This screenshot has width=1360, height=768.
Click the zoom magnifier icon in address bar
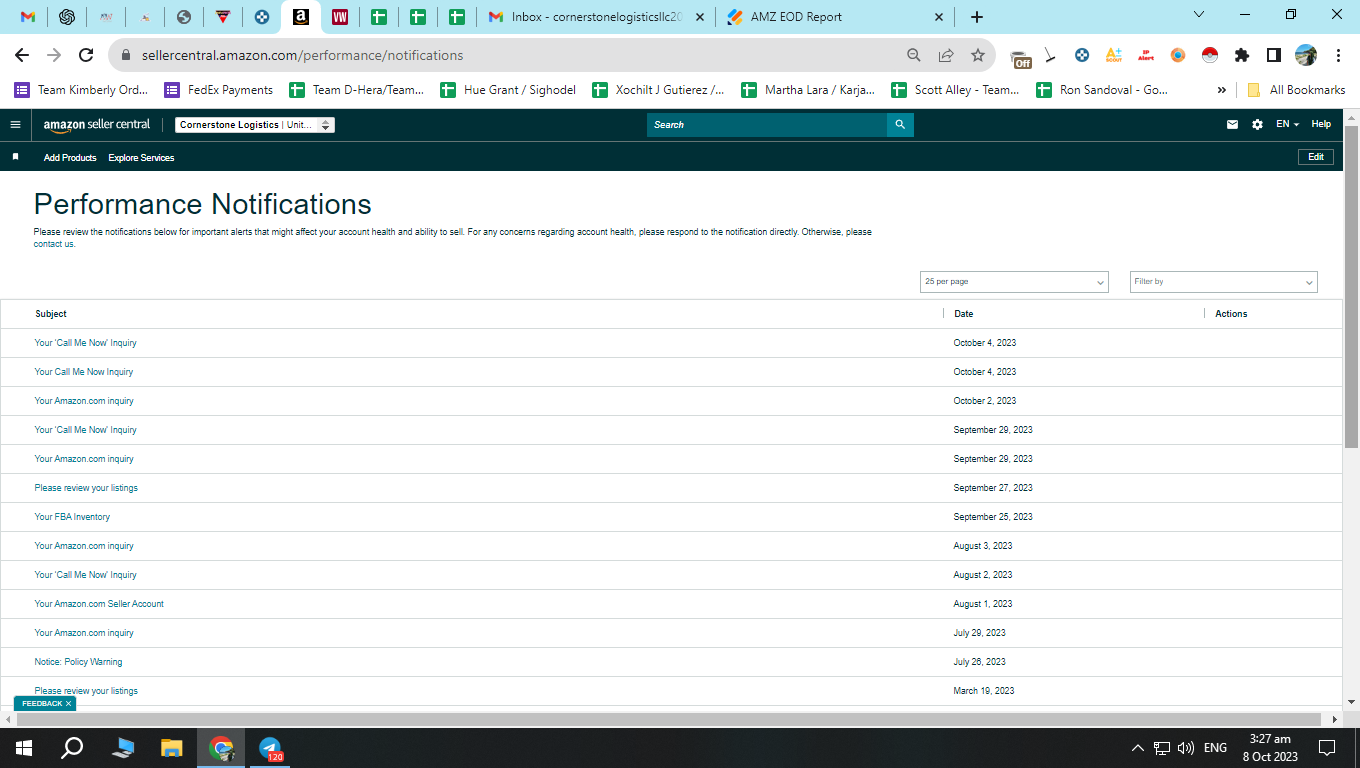(913, 55)
